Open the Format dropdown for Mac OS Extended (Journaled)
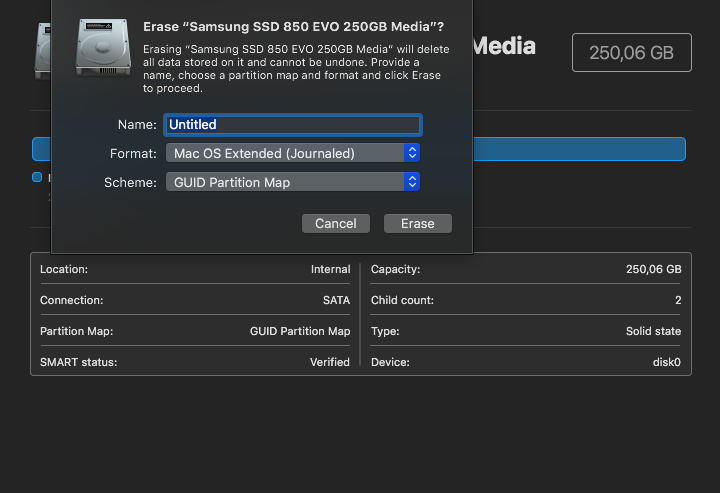This screenshot has width=720, height=493. point(293,153)
